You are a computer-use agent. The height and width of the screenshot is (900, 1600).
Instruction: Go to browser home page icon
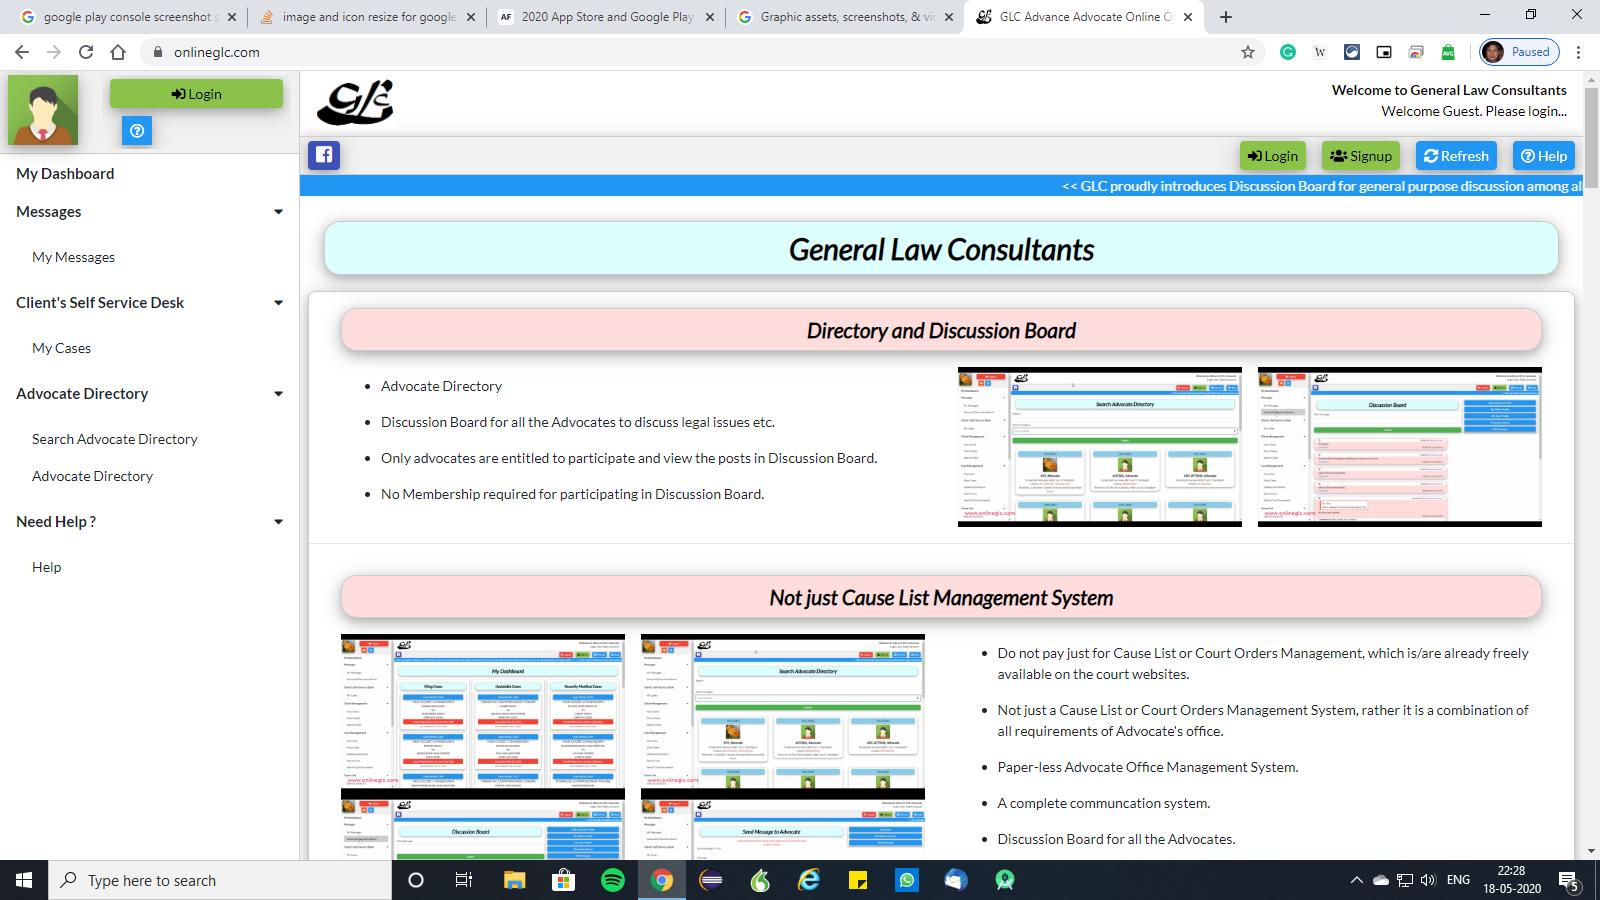[x=118, y=52]
